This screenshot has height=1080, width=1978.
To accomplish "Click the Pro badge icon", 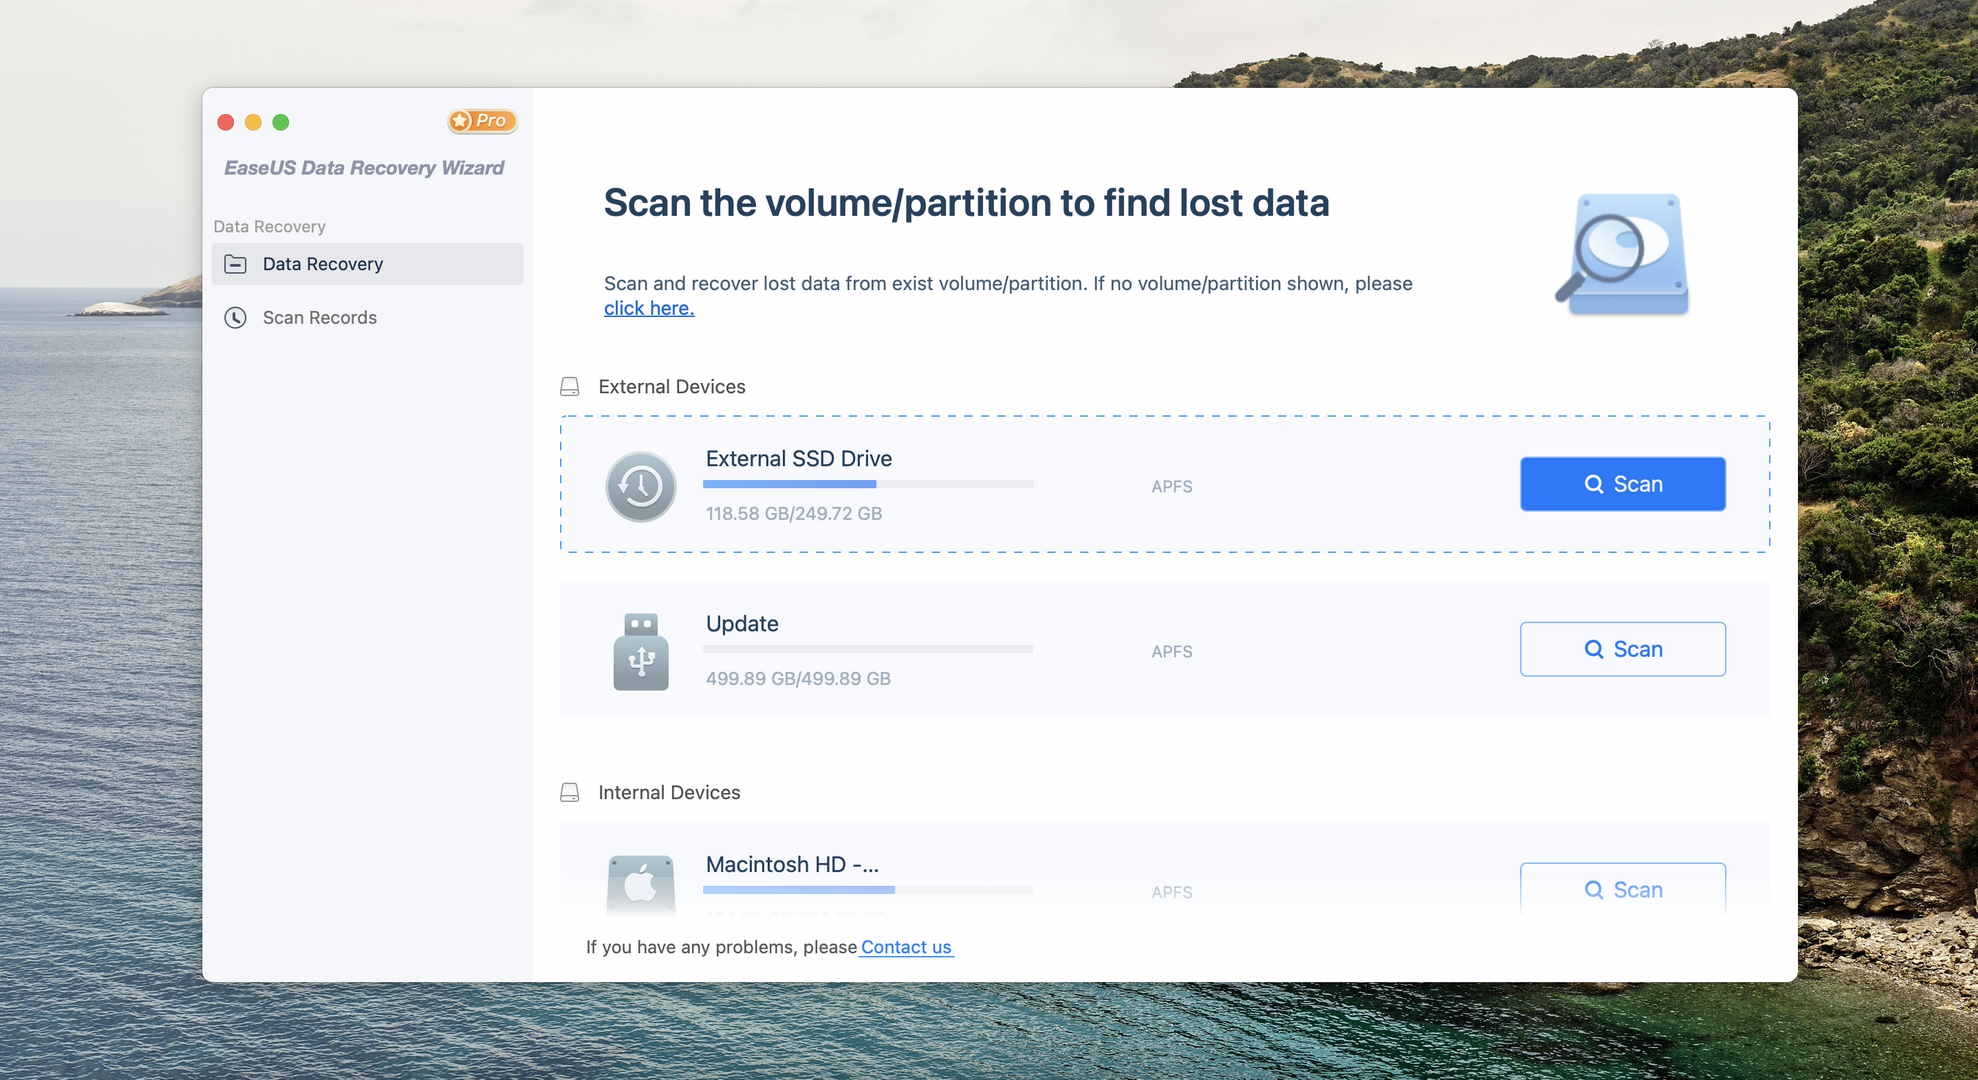I will (482, 121).
